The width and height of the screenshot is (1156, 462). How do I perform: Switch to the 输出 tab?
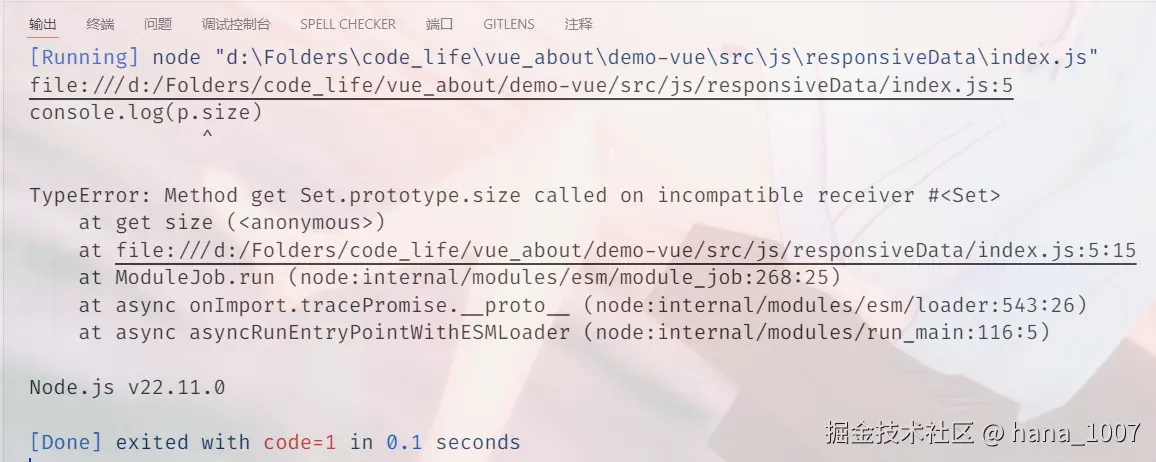point(43,24)
